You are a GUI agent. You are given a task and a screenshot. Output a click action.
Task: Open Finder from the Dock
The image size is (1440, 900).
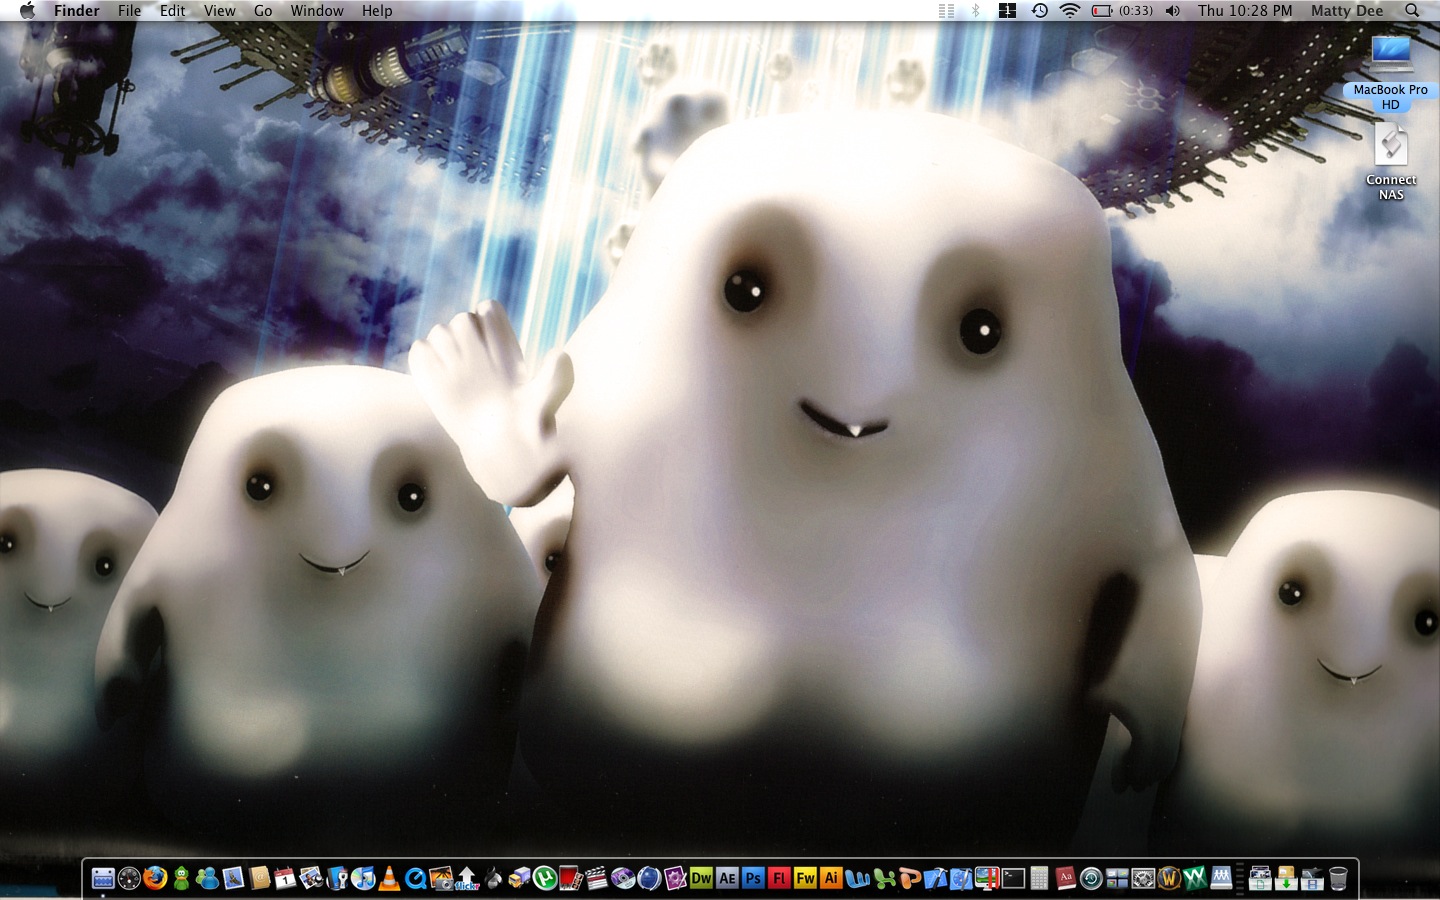coord(103,878)
